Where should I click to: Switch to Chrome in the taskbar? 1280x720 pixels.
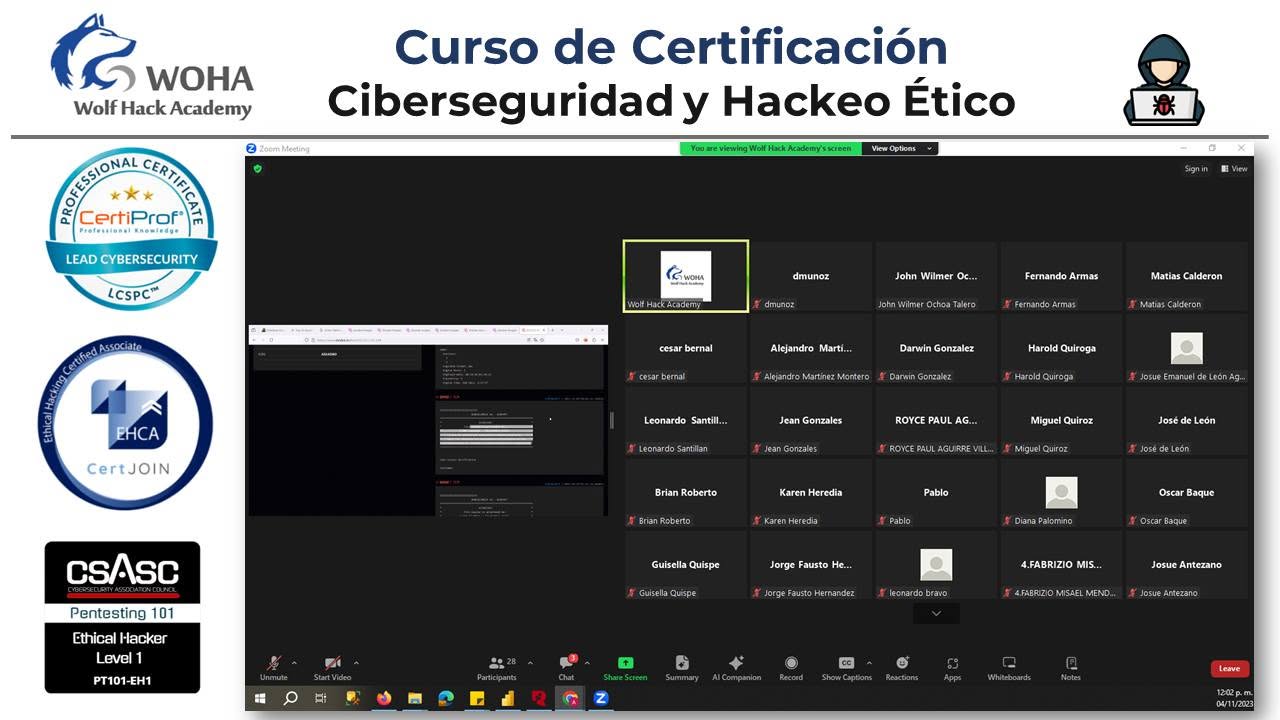click(x=570, y=698)
